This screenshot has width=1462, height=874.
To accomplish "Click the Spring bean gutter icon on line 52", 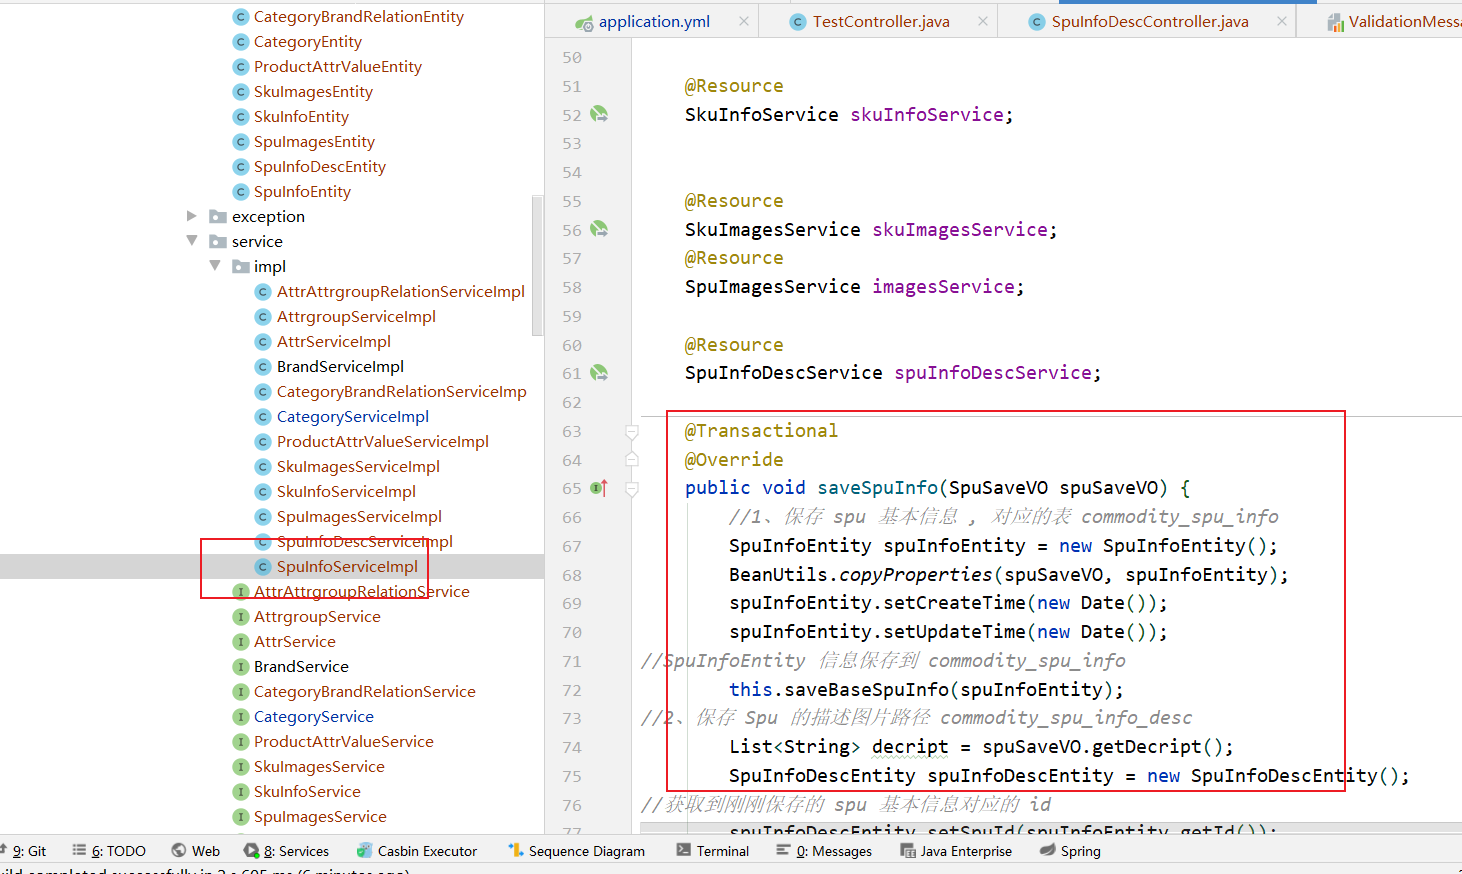I will point(599,114).
